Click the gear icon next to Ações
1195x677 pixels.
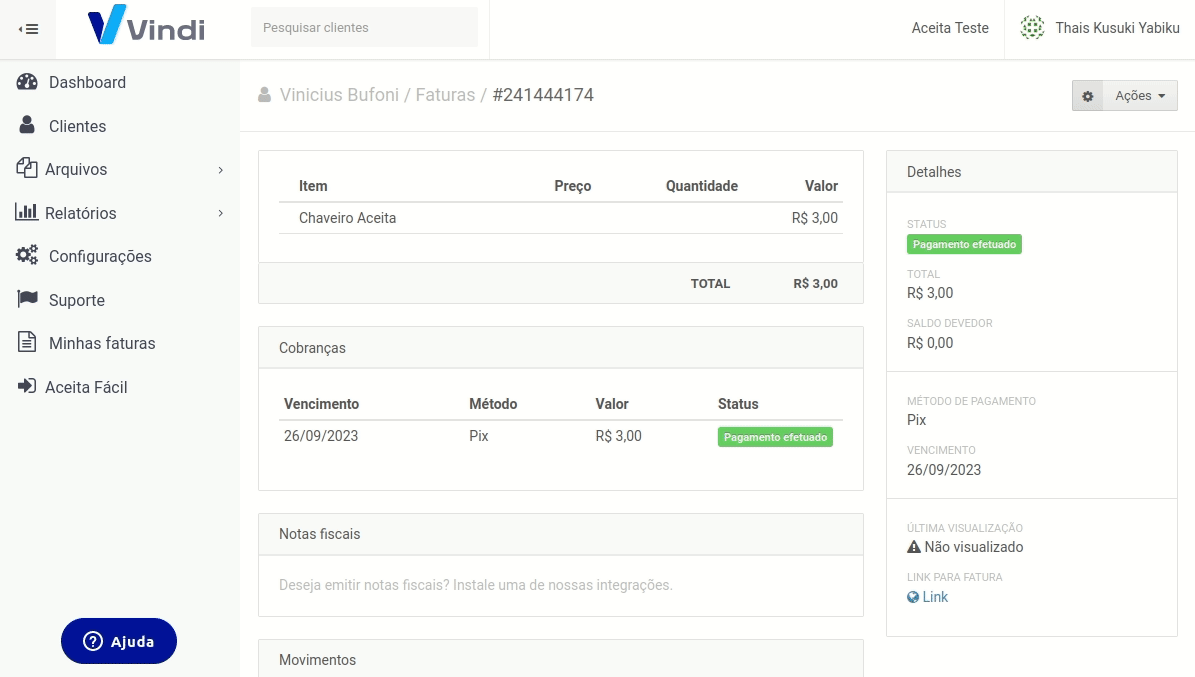point(1088,96)
